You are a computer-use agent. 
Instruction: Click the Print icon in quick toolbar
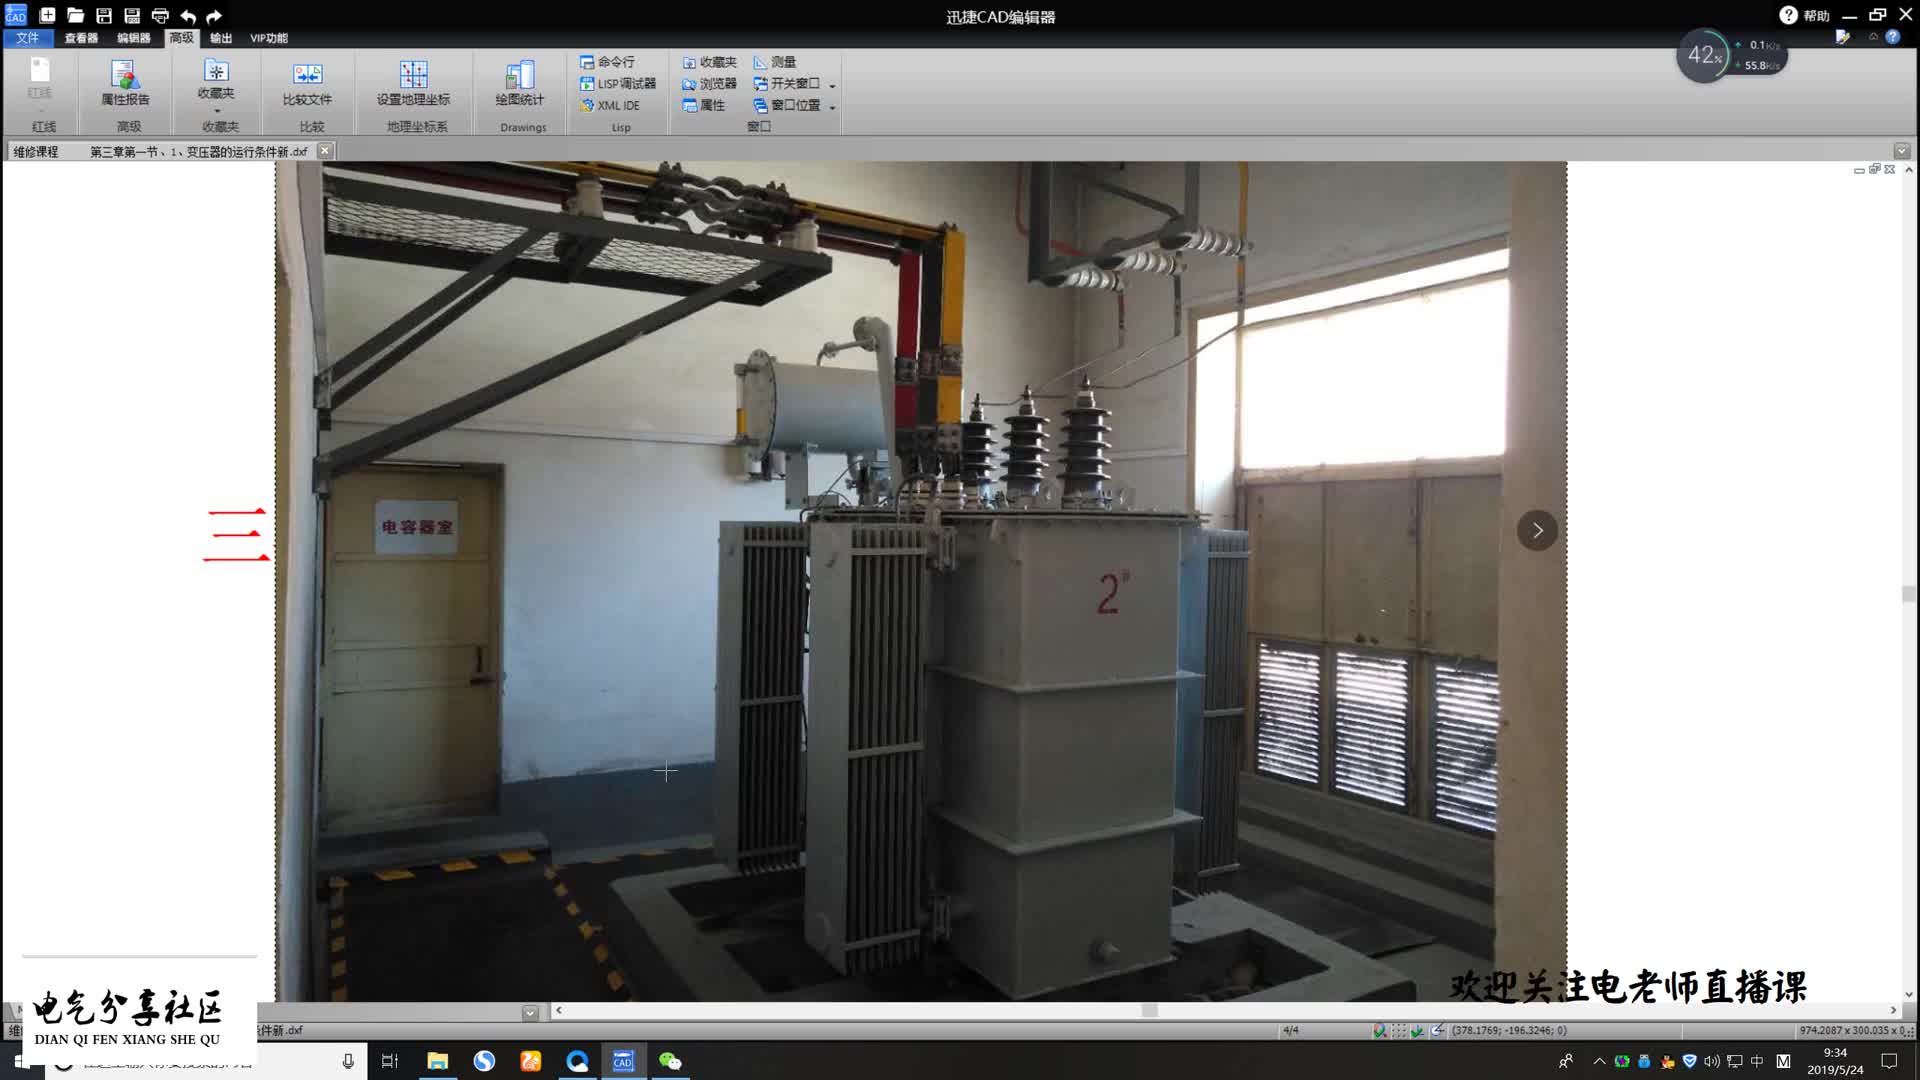[160, 15]
